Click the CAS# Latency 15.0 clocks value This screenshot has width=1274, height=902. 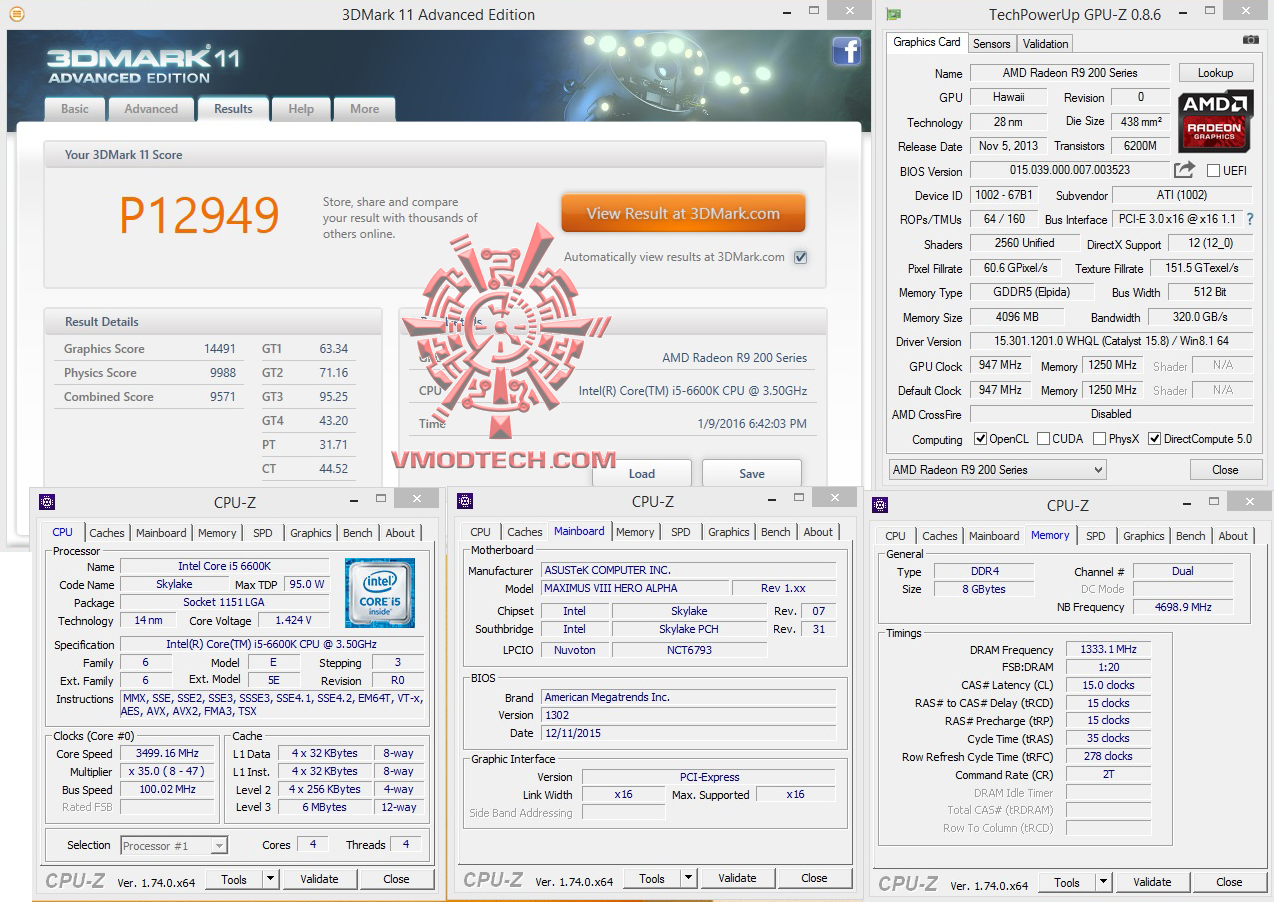[x=1108, y=685]
